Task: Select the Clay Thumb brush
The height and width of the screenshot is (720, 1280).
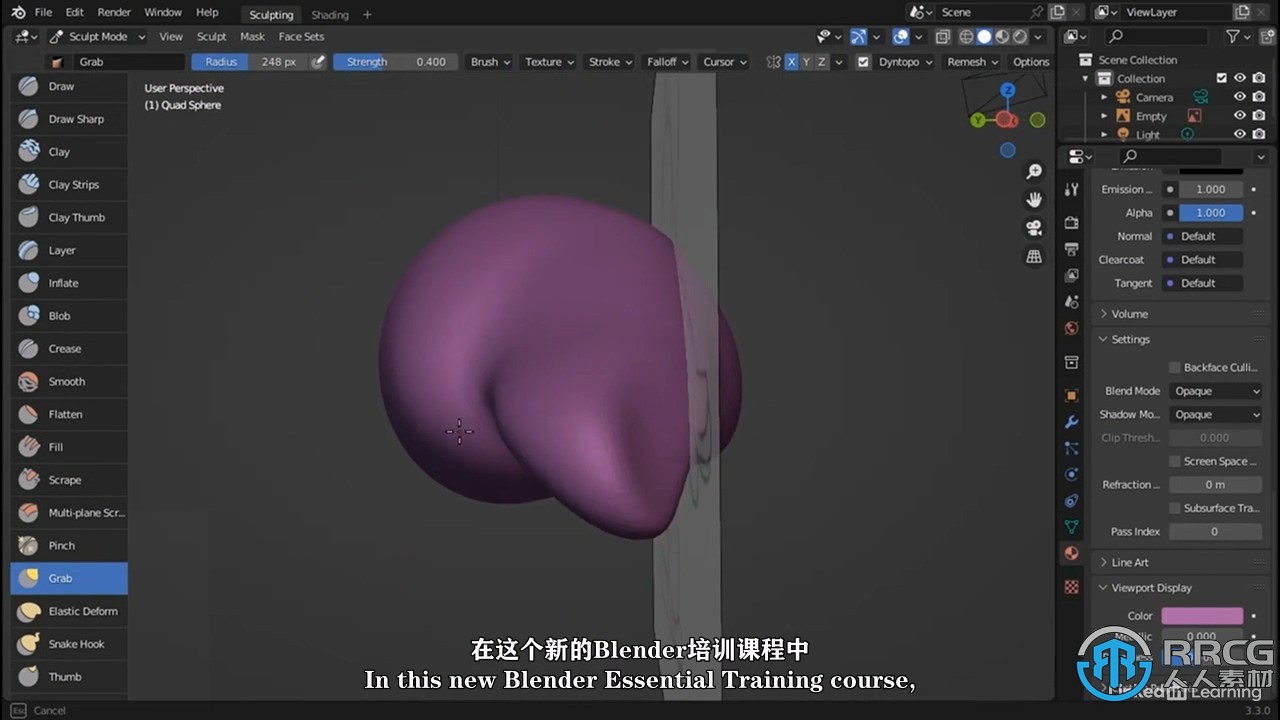Action: pos(69,218)
